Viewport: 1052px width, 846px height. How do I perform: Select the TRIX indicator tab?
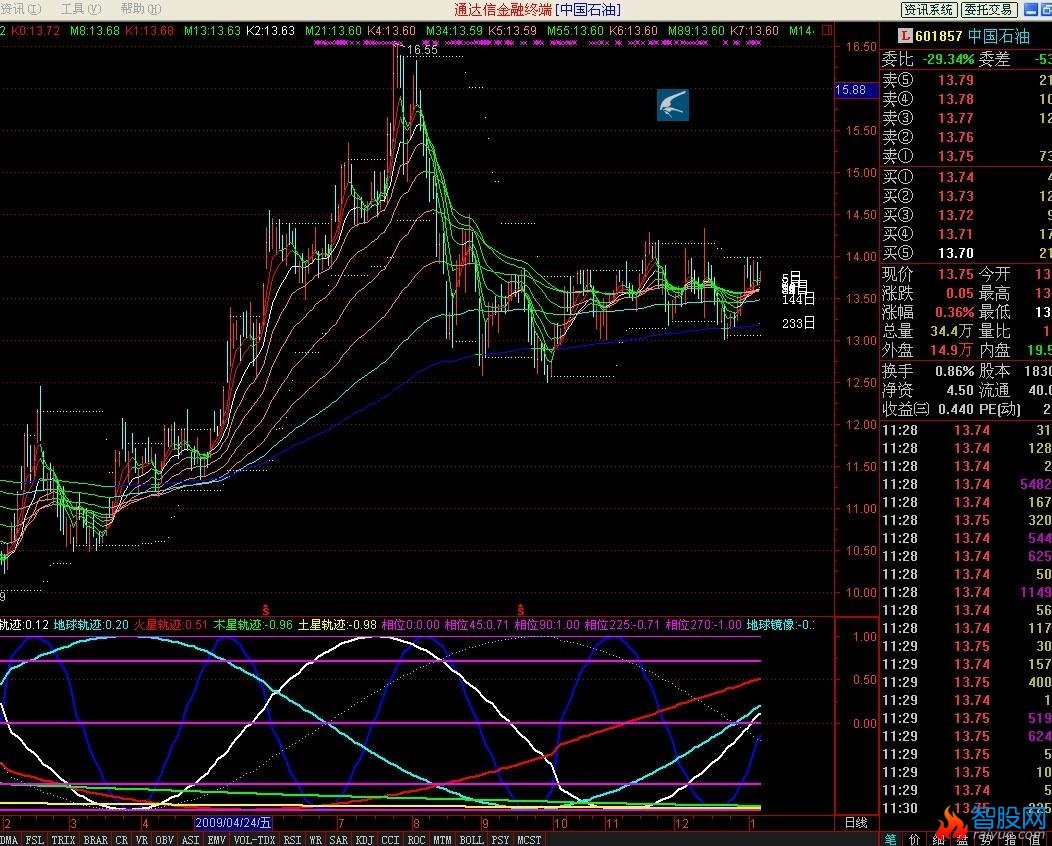tap(63, 839)
